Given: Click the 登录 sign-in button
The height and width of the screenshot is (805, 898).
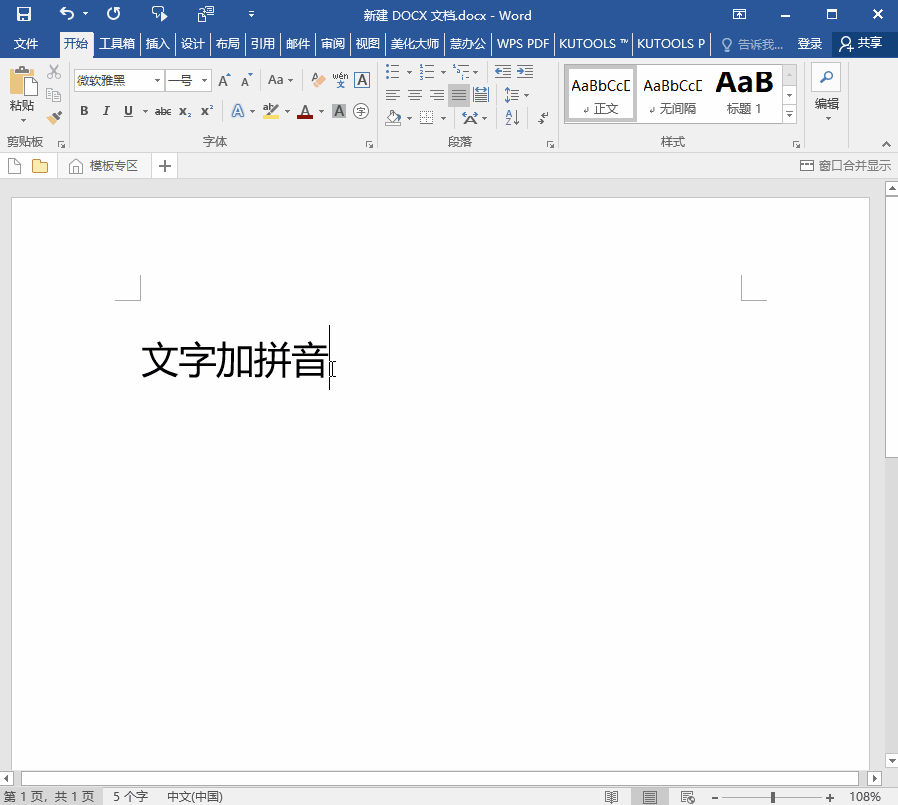Looking at the screenshot, I should pyautogui.click(x=810, y=44).
